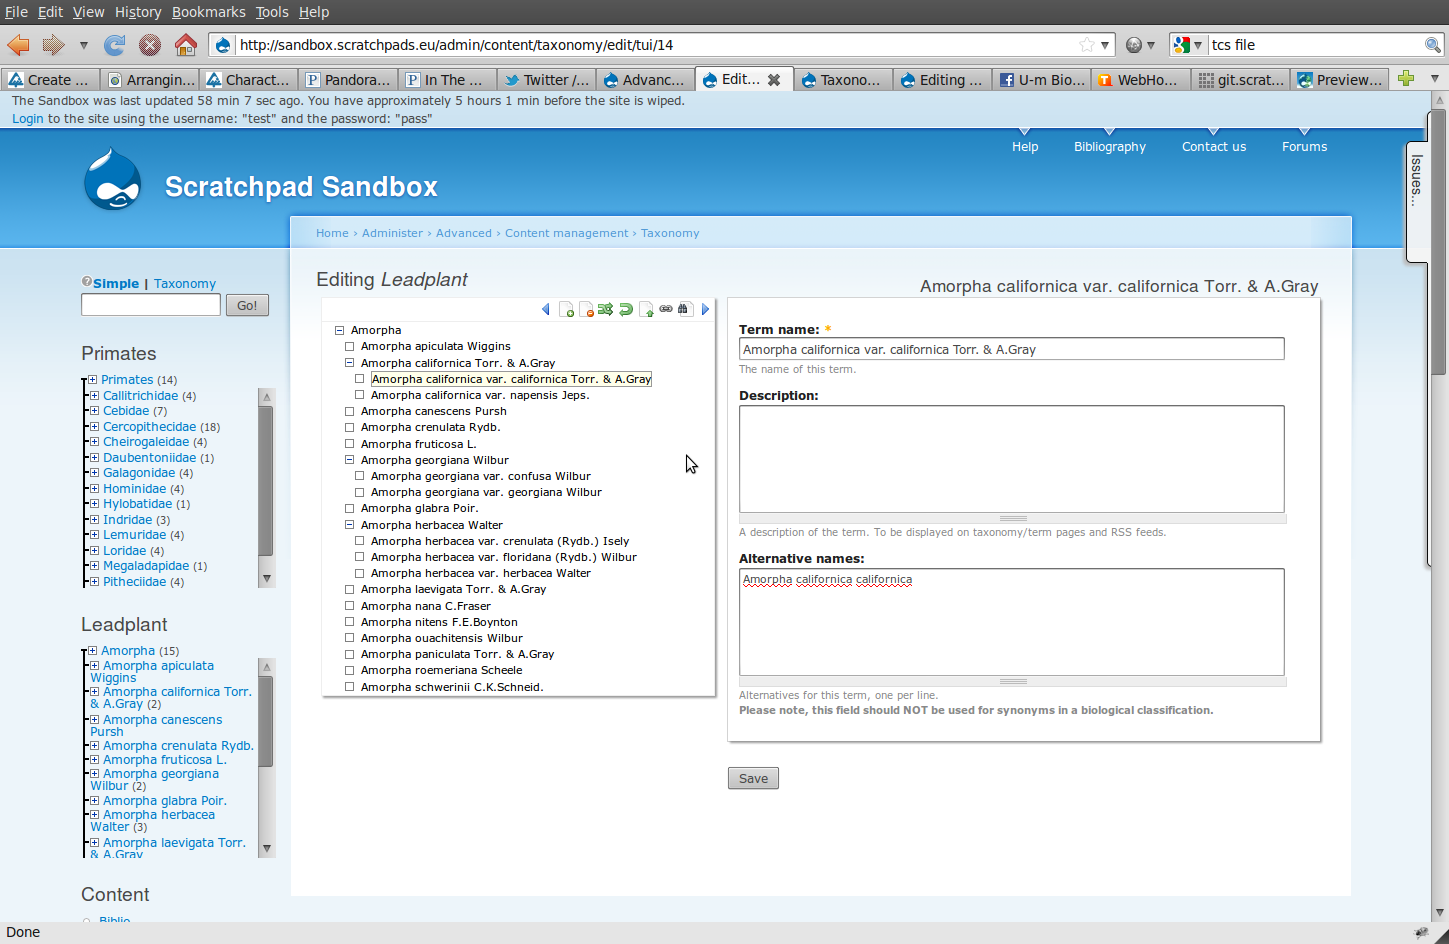
Task: Select checkbox beside Amorpha nana C.Fraser
Action: coord(350,606)
